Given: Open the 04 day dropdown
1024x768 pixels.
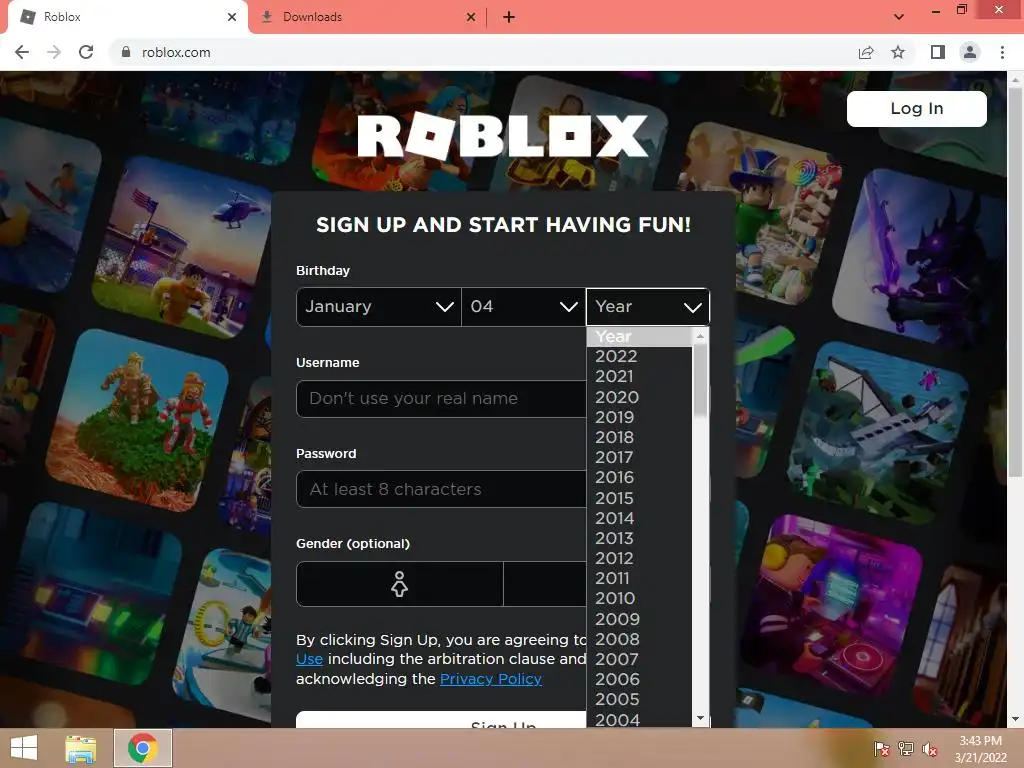Looking at the screenshot, I should [523, 306].
